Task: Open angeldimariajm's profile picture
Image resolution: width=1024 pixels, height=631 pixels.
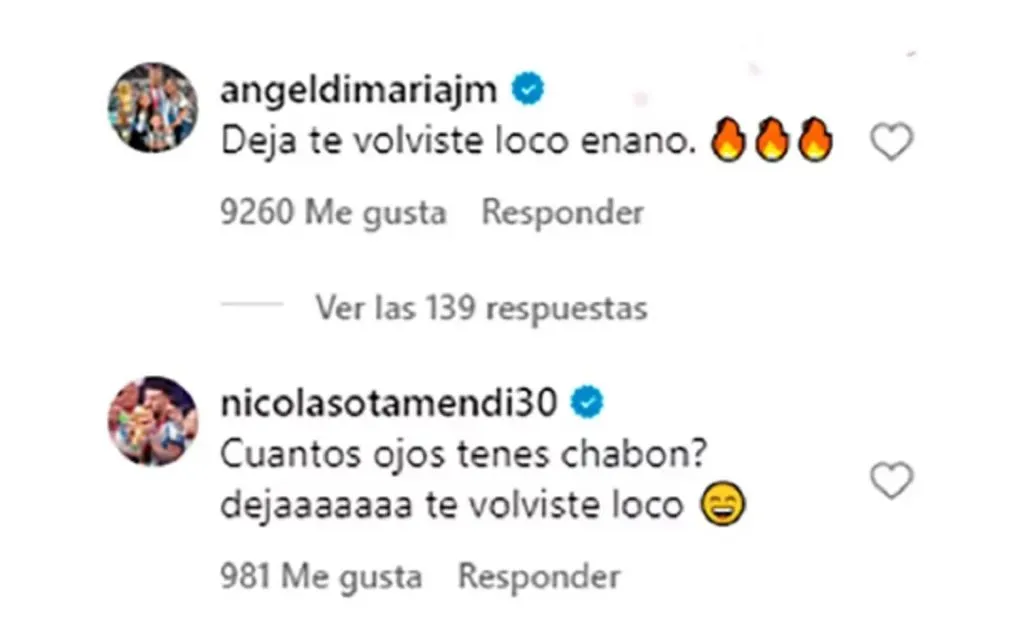Action: pos(153,108)
